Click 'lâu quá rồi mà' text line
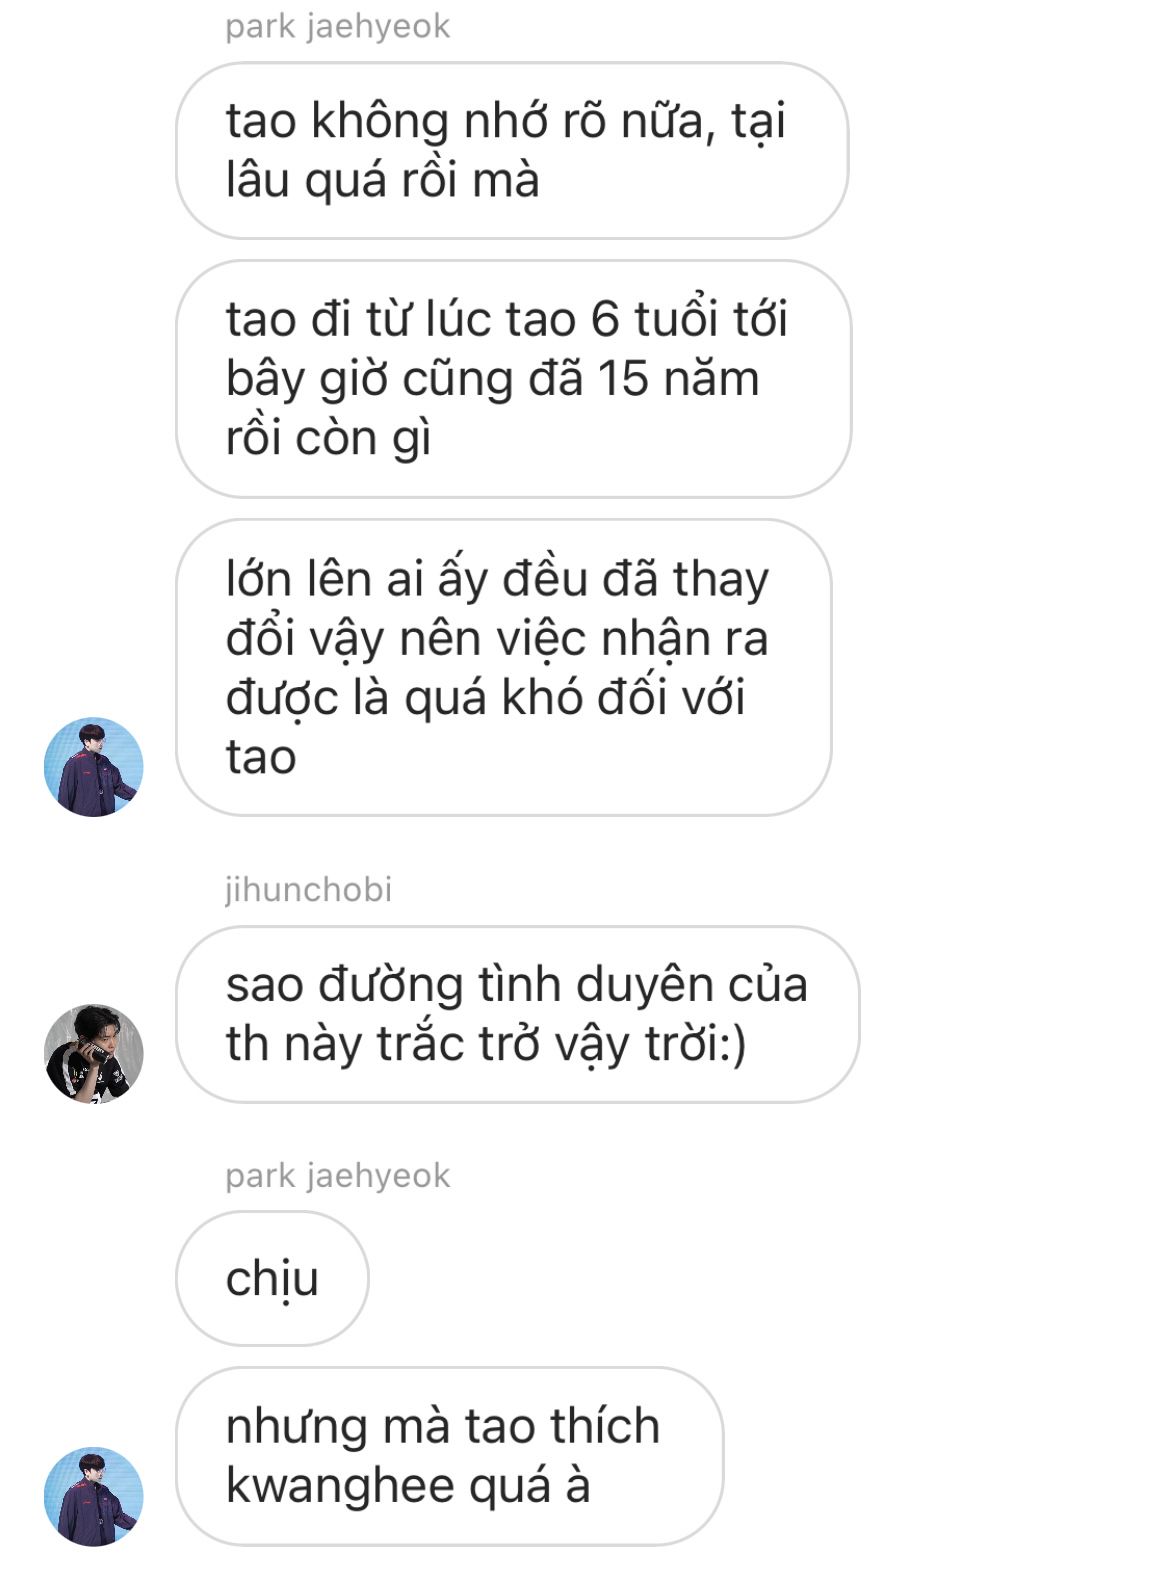 pos(382,180)
